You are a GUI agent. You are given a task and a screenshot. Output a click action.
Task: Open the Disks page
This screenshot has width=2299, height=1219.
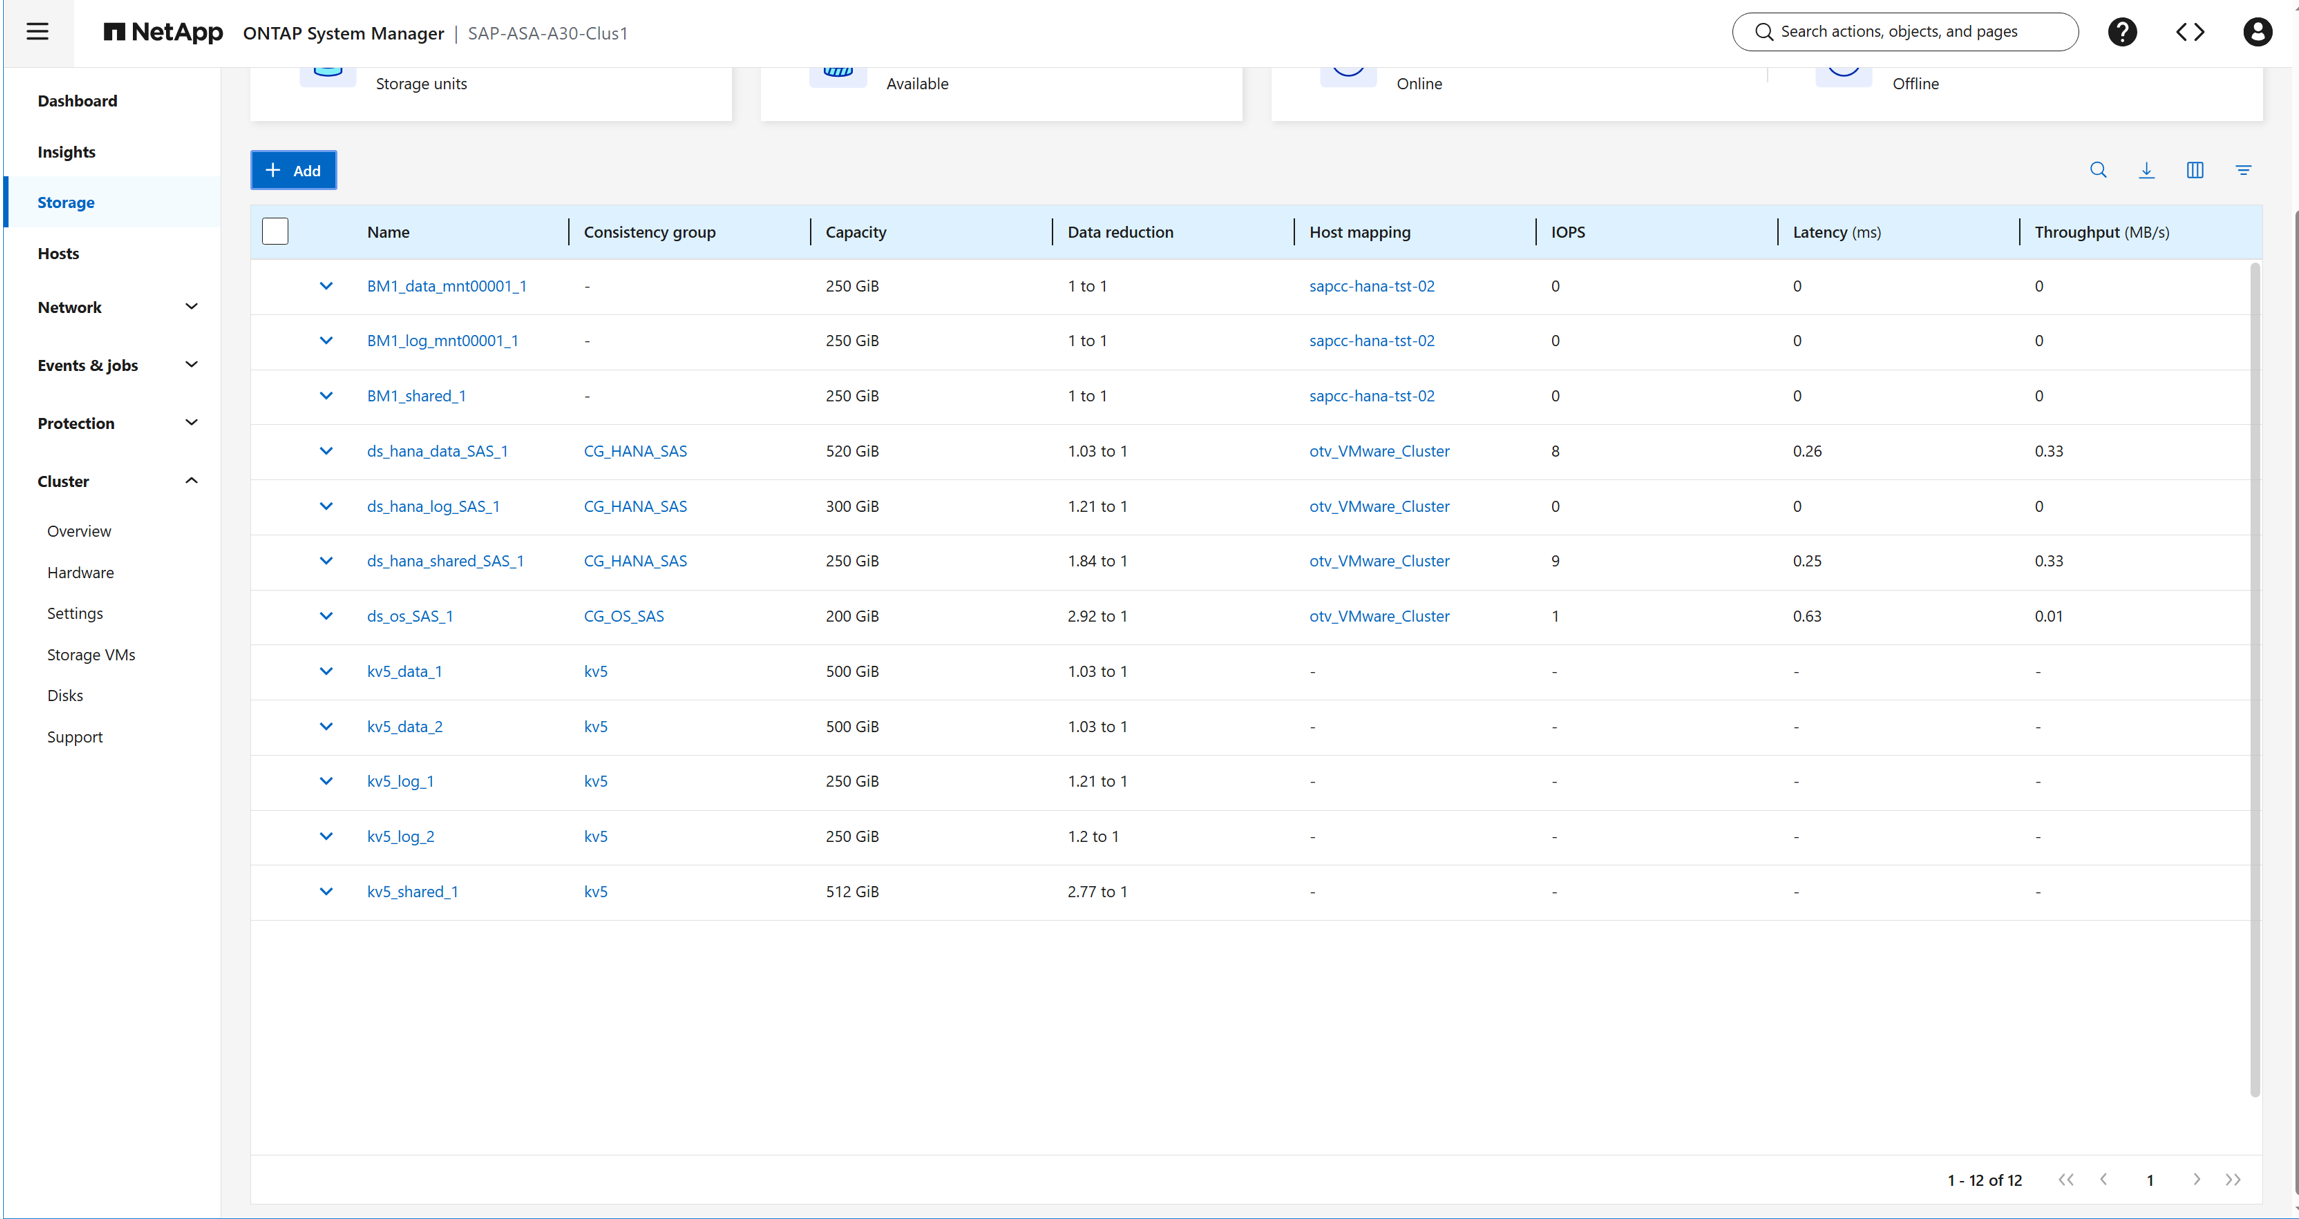pos(65,696)
